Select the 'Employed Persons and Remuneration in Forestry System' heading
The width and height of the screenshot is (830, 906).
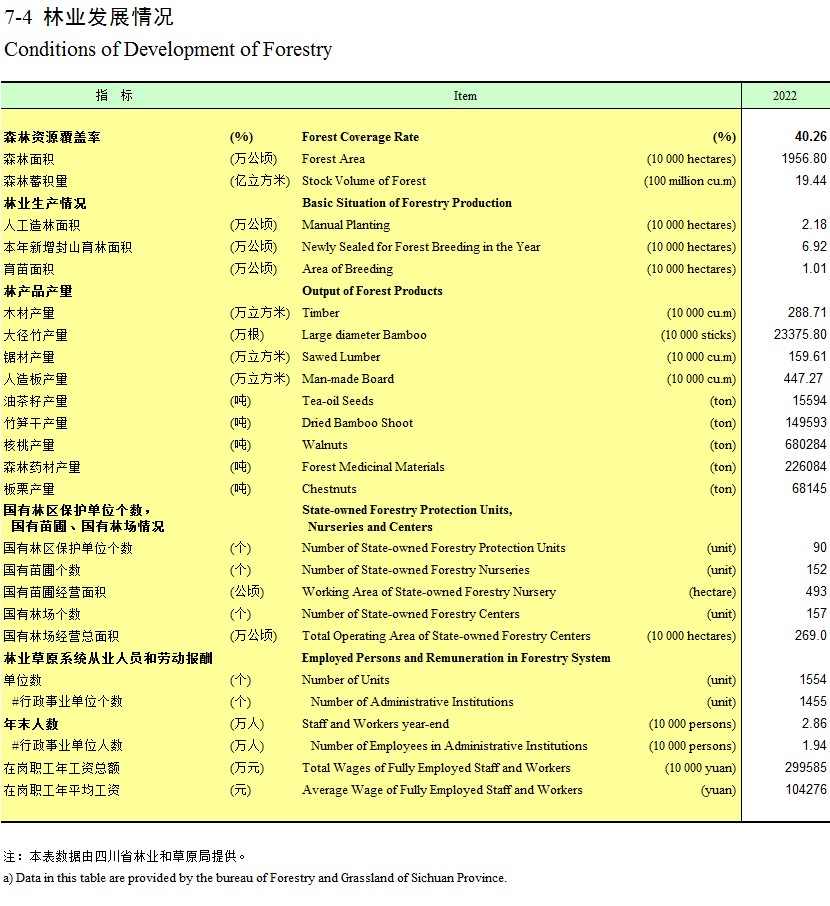coord(456,658)
